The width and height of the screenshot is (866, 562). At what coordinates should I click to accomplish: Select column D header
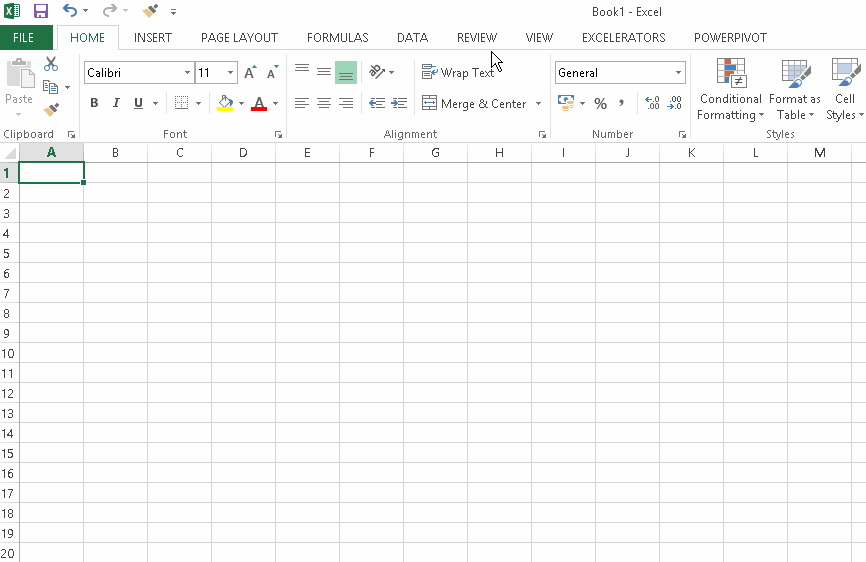[x=243, y=153]
